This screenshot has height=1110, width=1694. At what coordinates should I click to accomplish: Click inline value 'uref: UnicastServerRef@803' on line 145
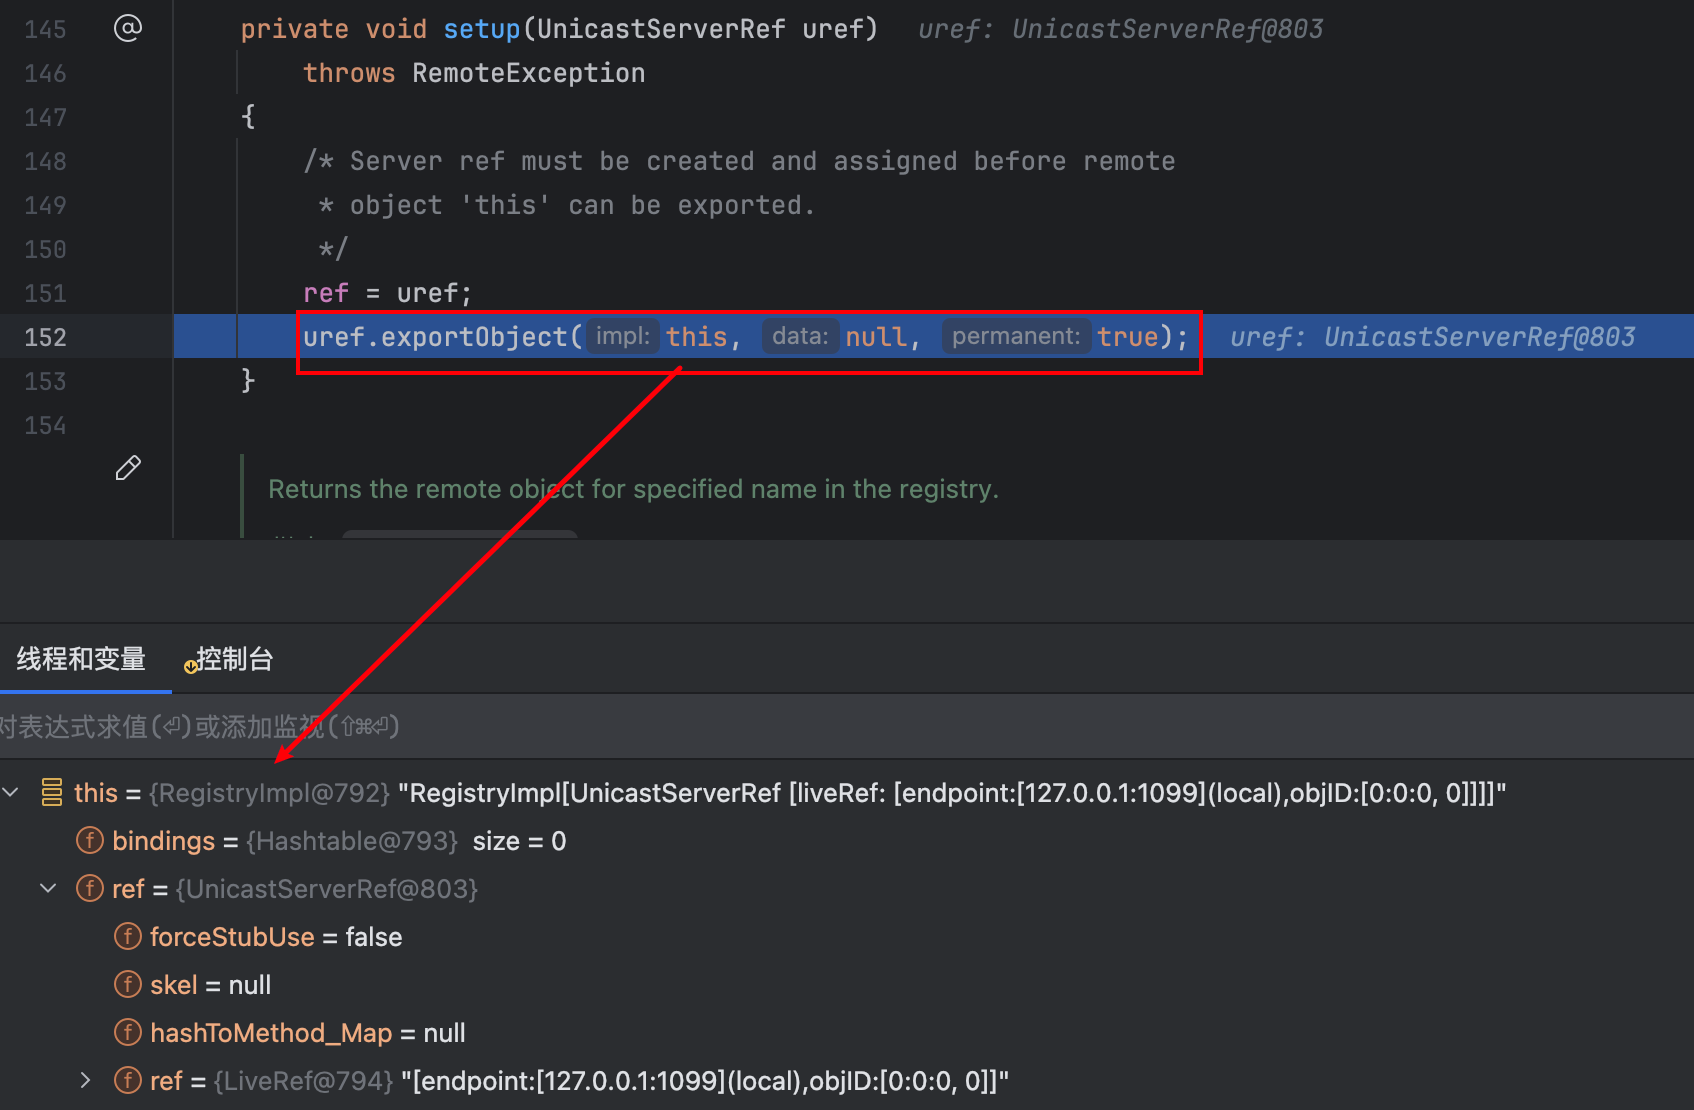1121,29
